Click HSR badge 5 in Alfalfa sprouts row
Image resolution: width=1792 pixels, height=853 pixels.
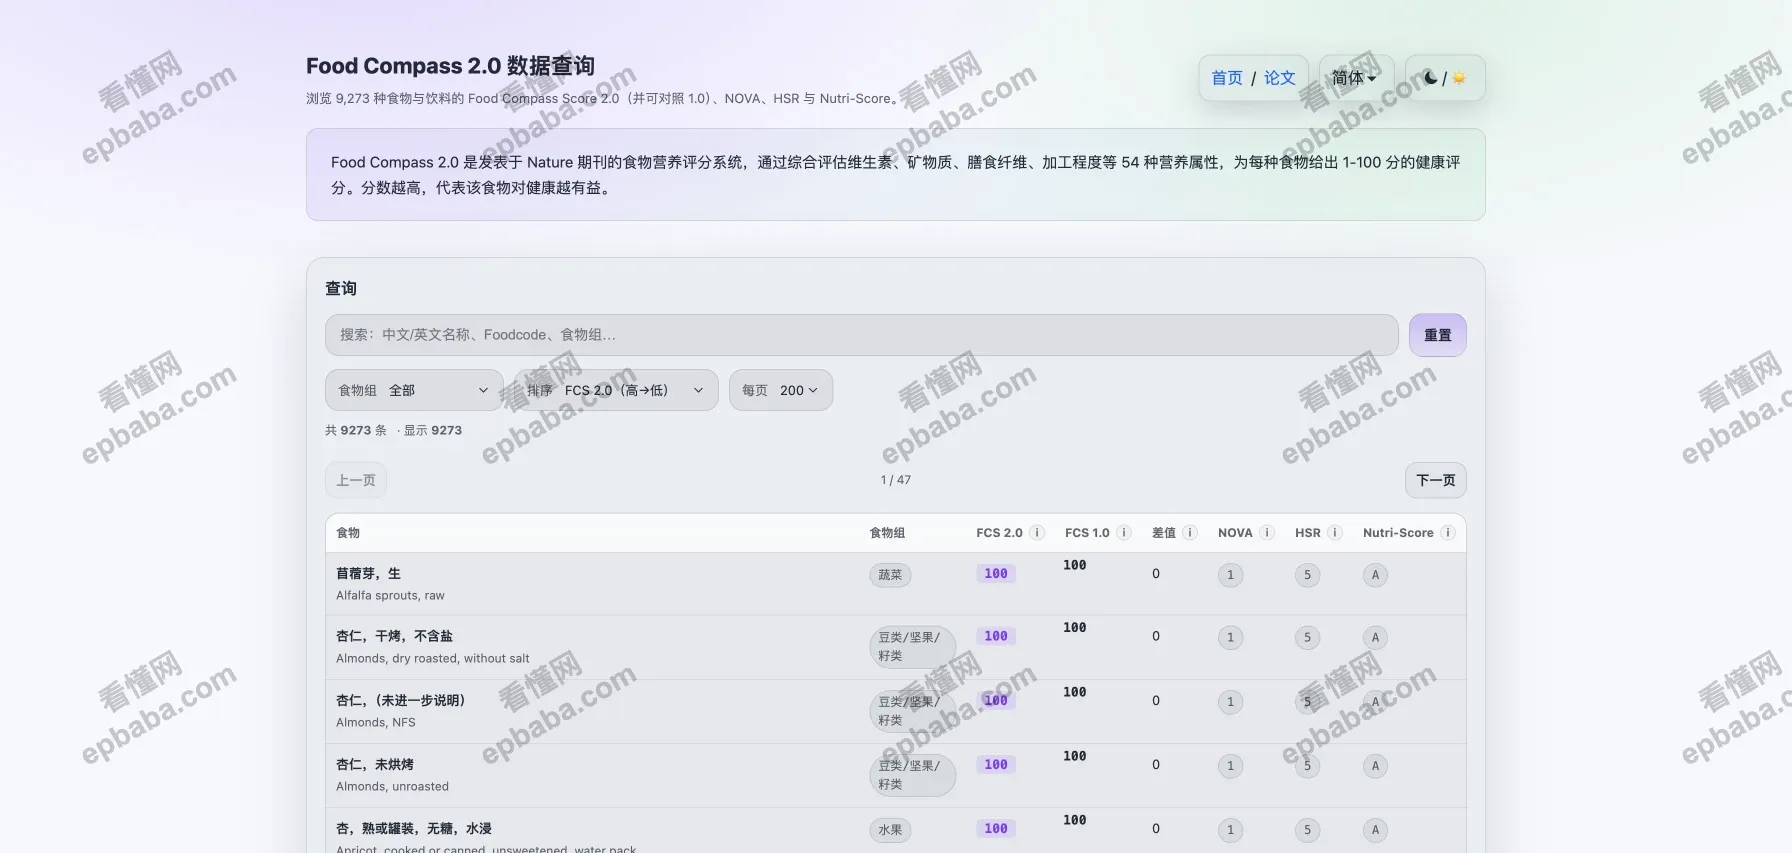click(x=1307, y=575)
